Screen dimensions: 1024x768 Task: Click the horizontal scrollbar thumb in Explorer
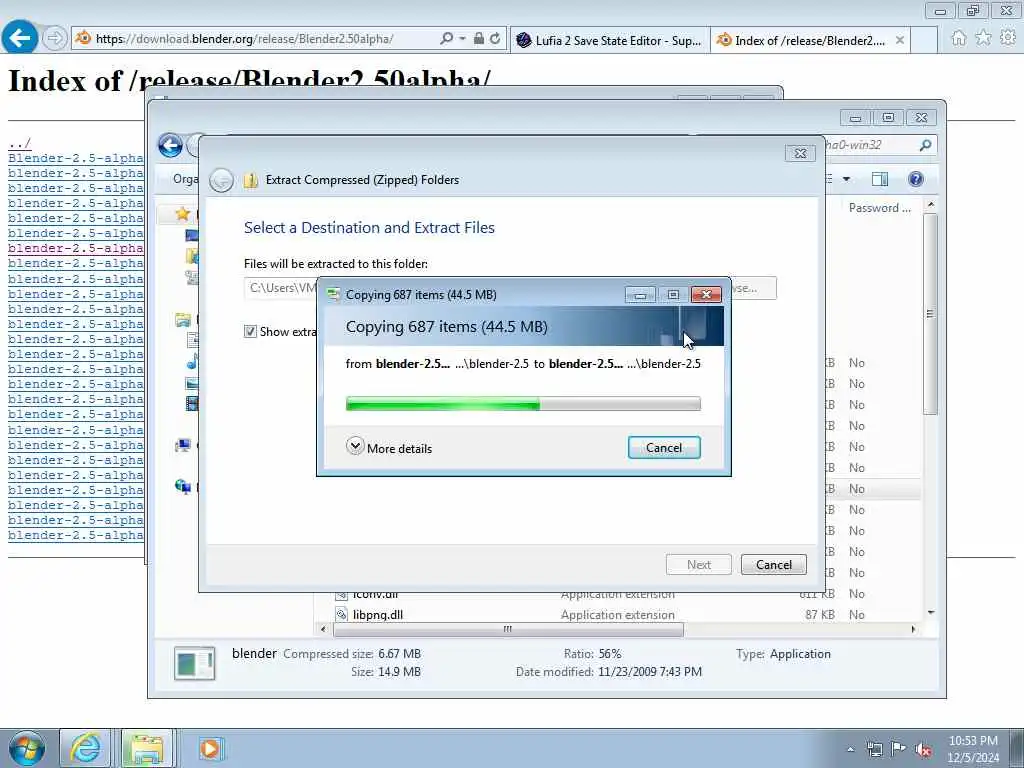(508, 629)
